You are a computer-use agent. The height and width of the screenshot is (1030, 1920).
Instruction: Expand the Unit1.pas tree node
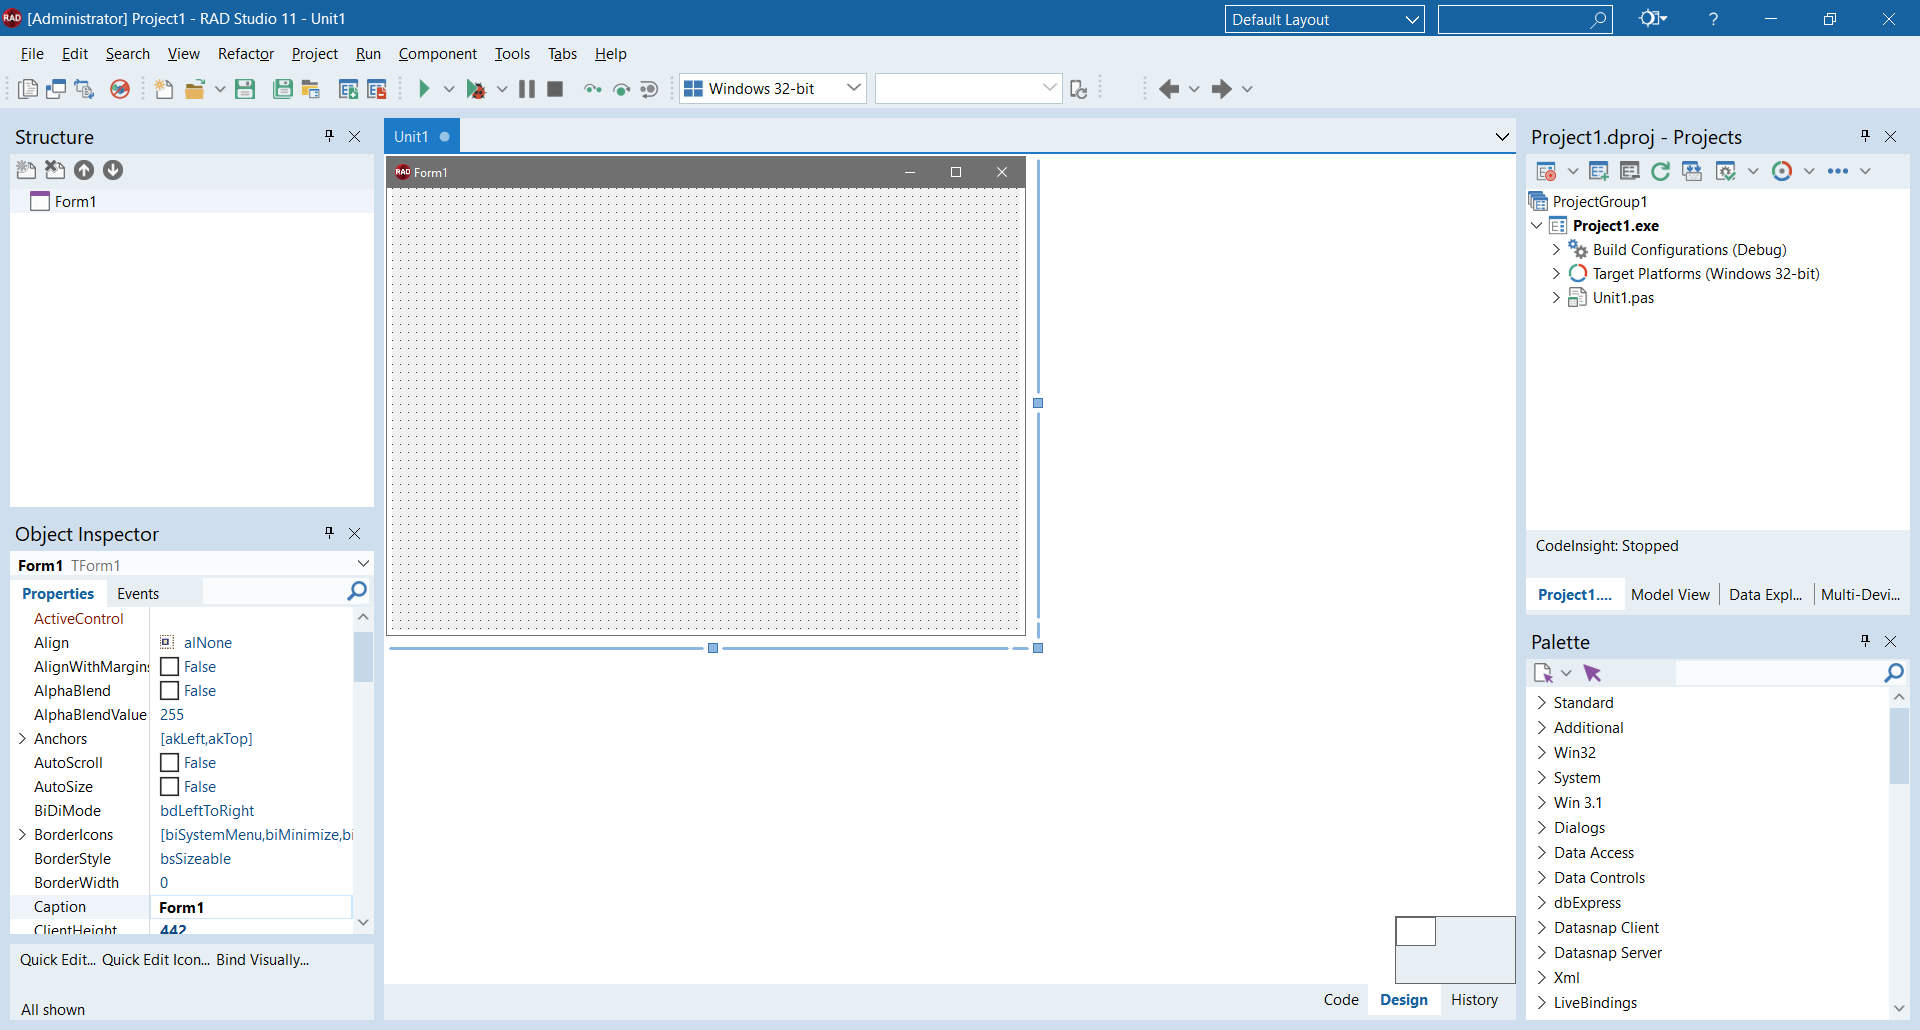point(1556,298)
